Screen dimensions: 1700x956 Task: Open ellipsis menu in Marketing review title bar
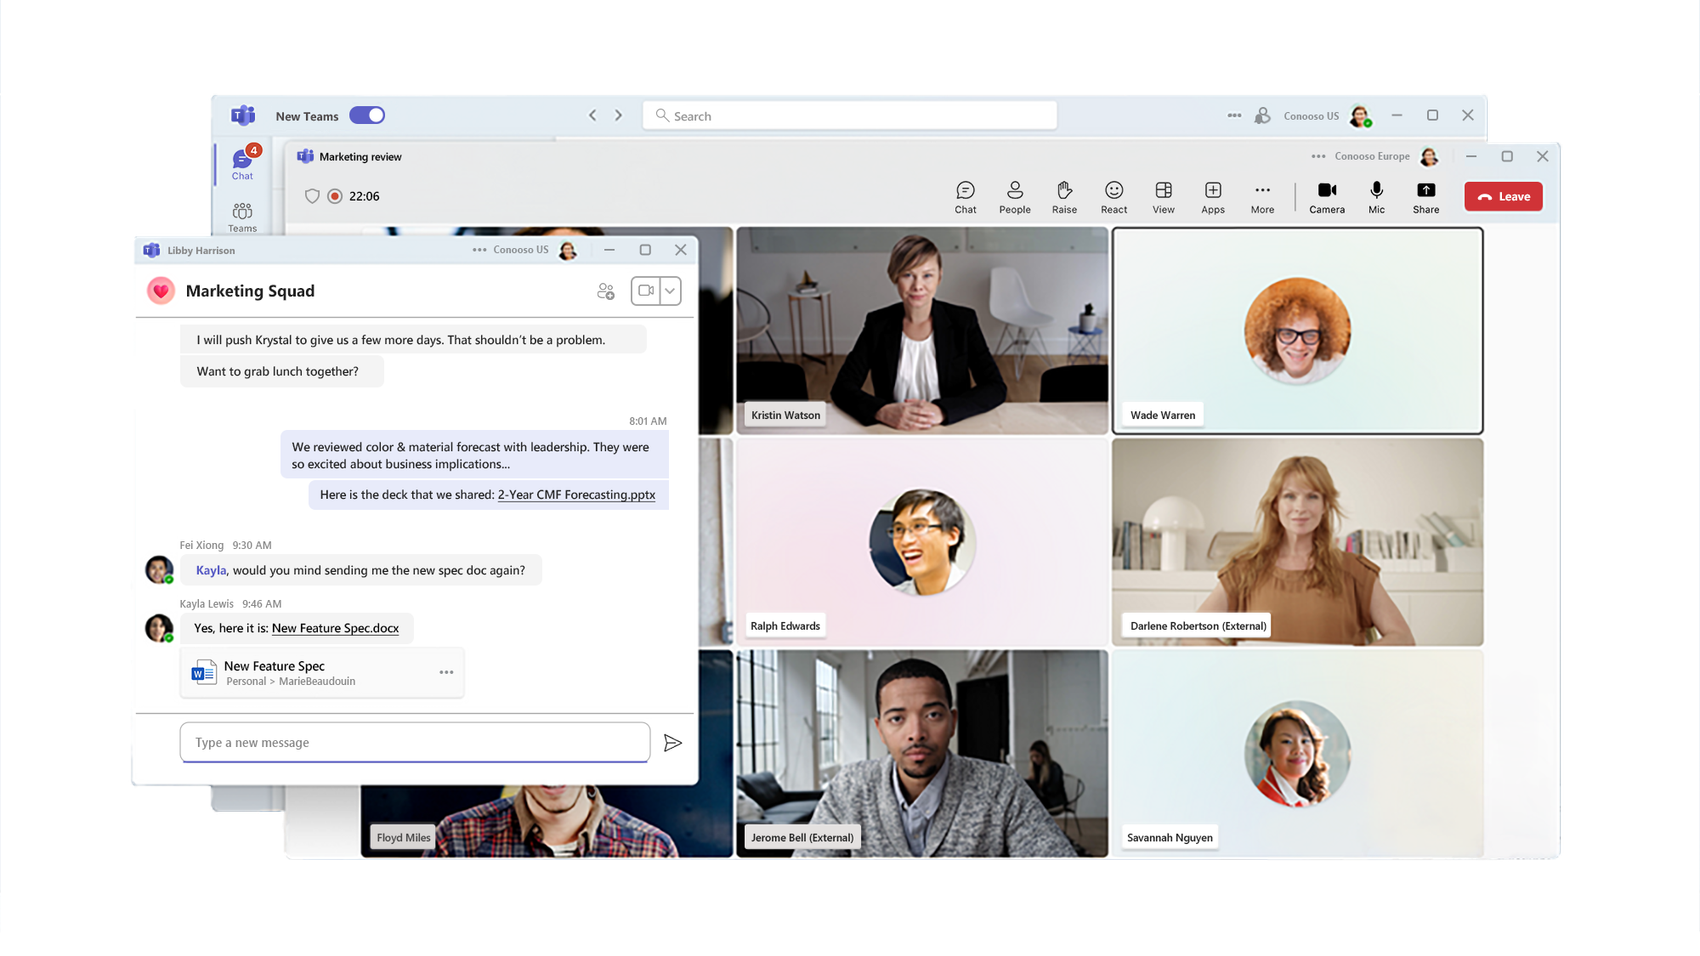1318,156
